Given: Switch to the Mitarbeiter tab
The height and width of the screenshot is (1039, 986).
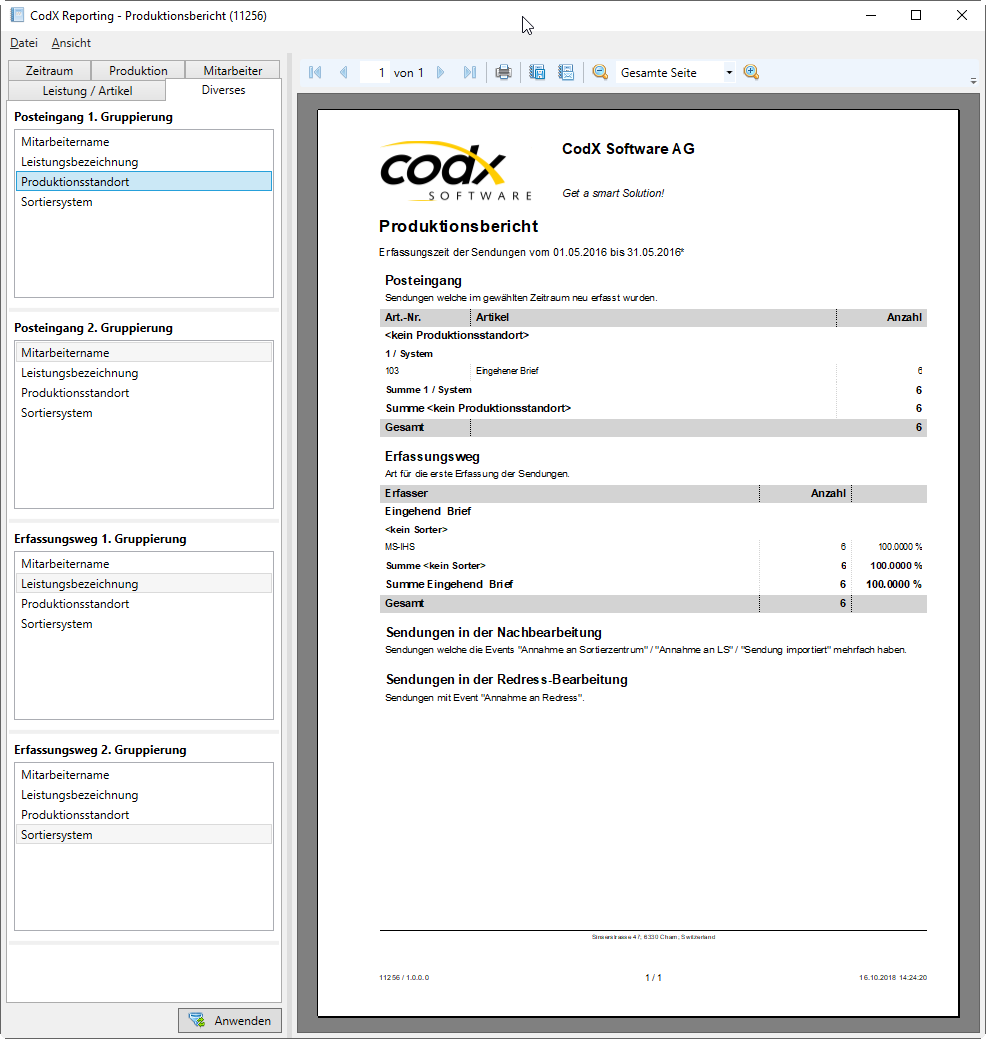Looking at the screenshot, I should [233, 70].
